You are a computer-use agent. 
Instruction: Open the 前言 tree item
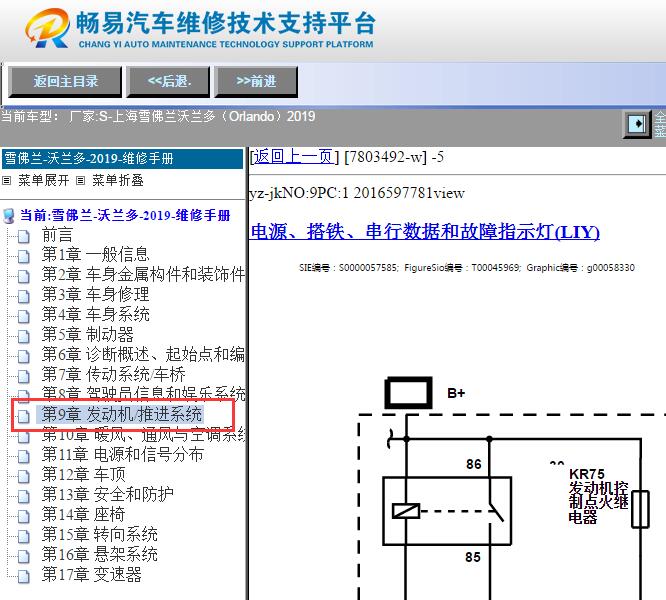57,235
